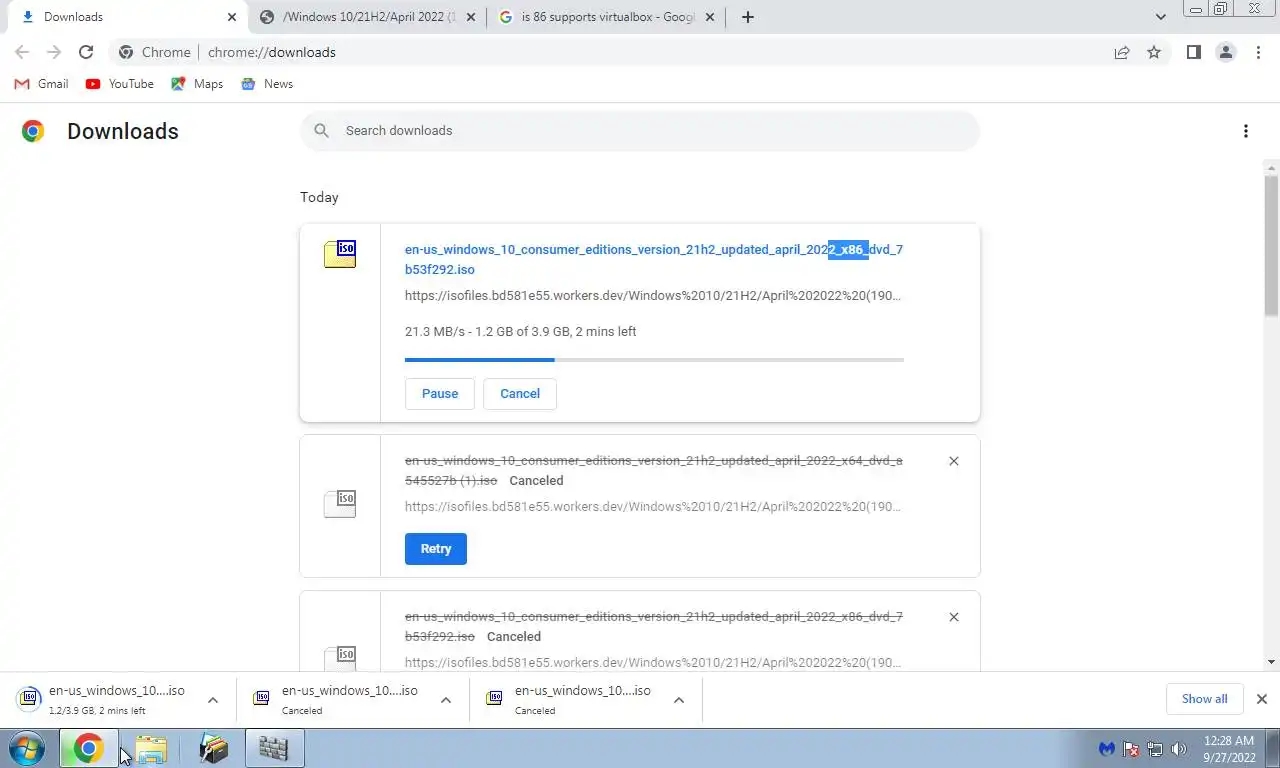1280x768 pixels.
Task: Expand options for the first canceled shelf download
Action: point(446,700)
